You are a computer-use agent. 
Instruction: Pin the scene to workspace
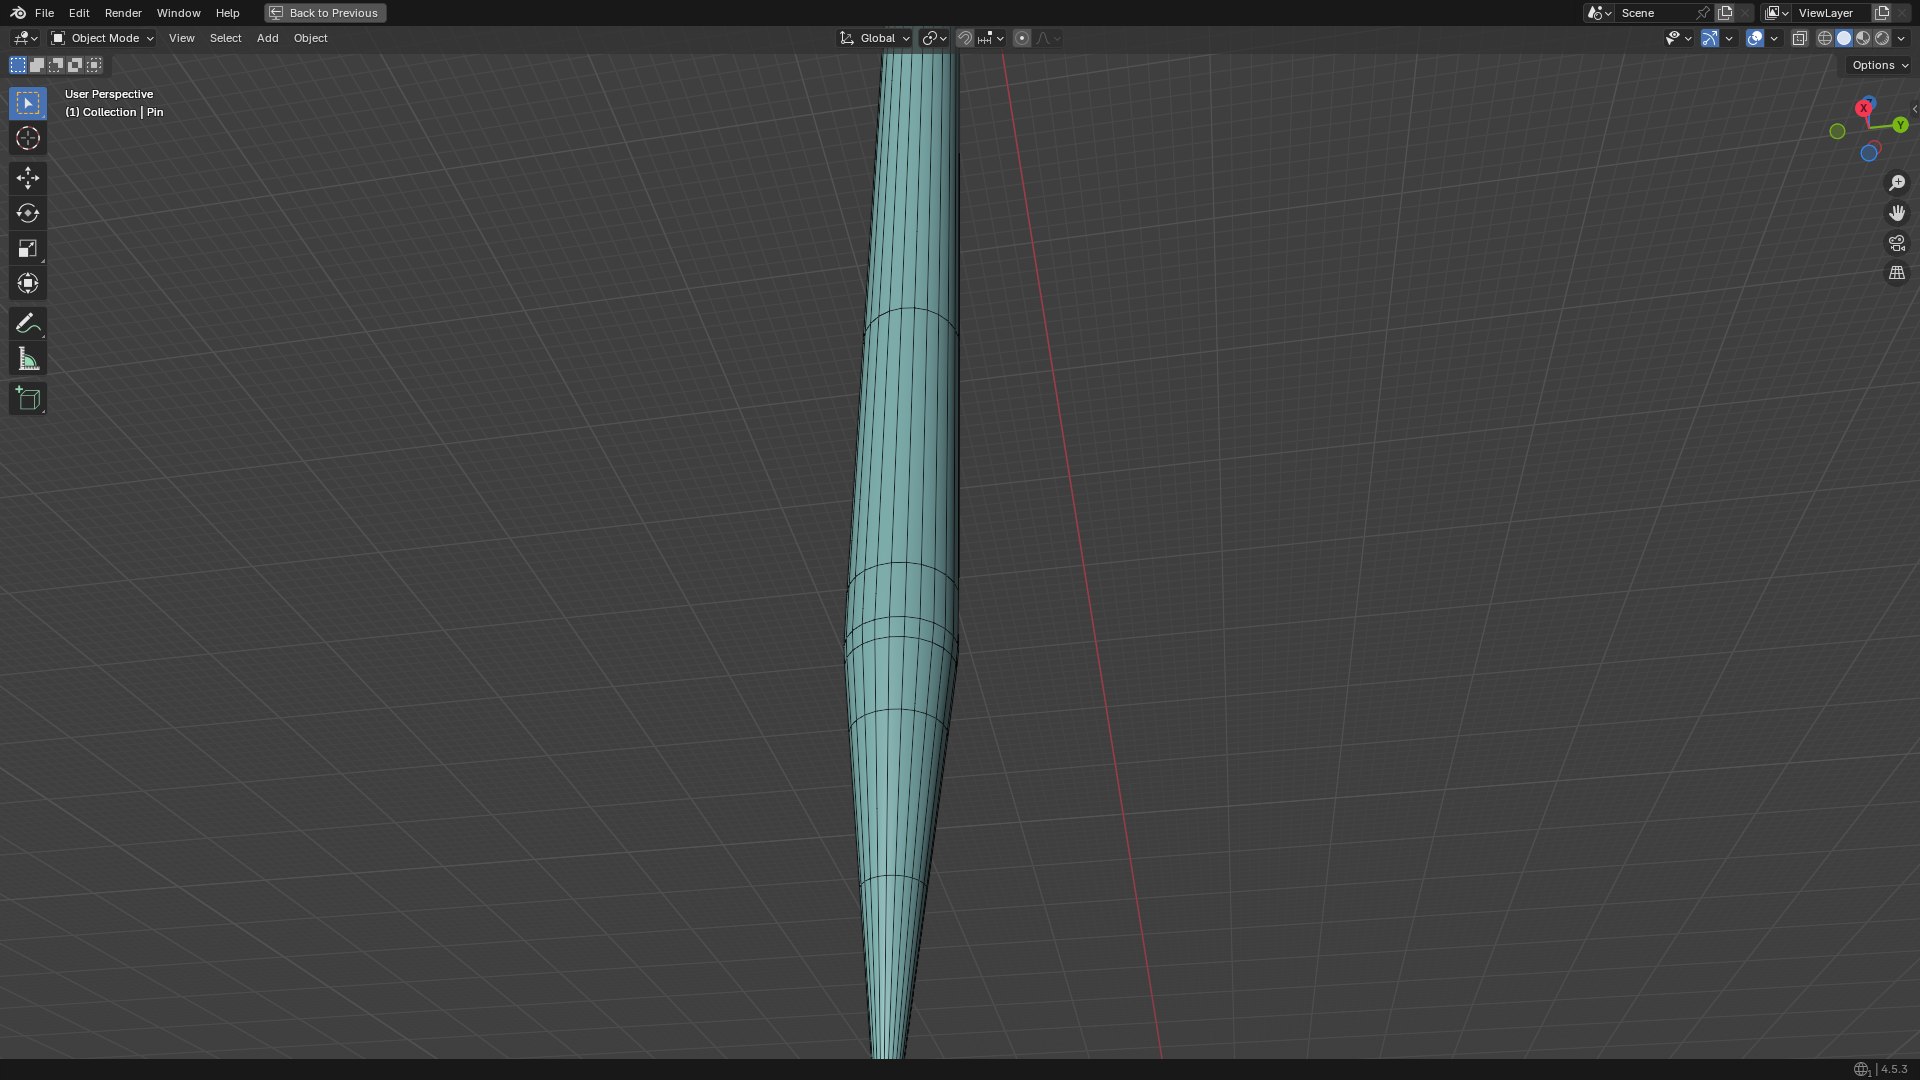1703,13
